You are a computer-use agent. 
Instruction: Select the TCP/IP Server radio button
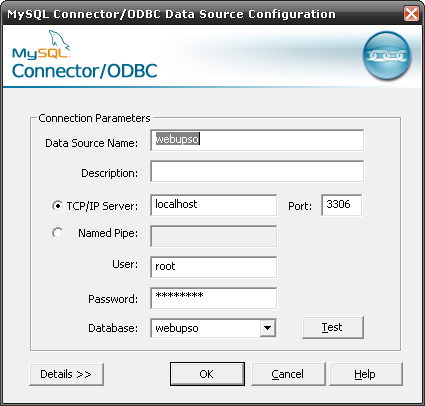click(x=58, y=206)
